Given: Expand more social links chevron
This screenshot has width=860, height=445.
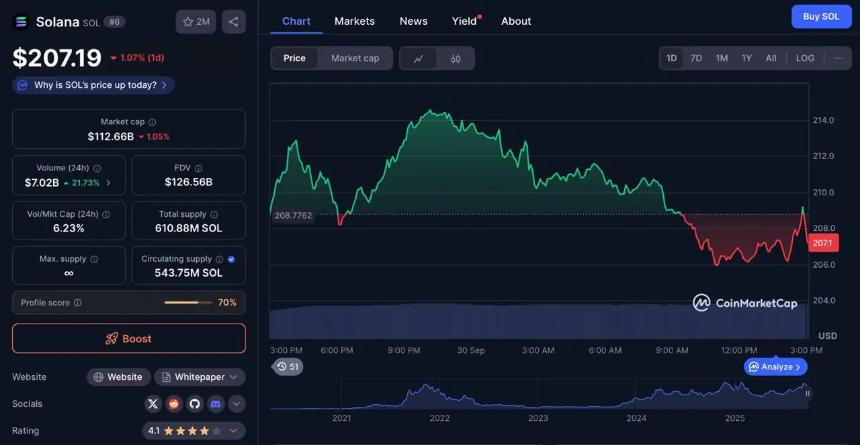Looking at the screenshot, I should point(237,404).
